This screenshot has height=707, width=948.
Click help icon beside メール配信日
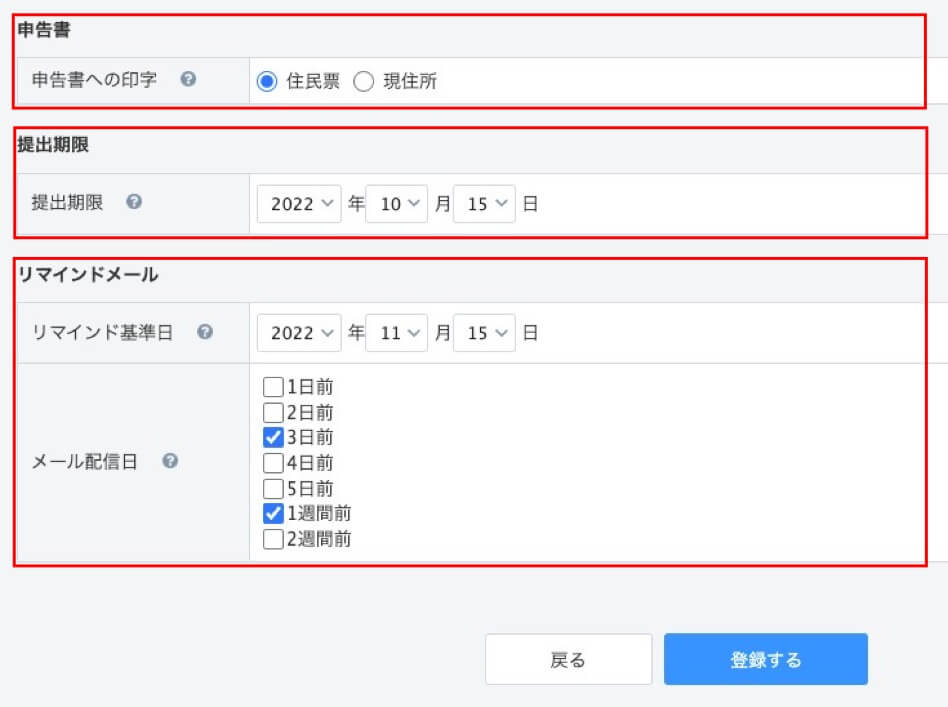tap(170, 461)
